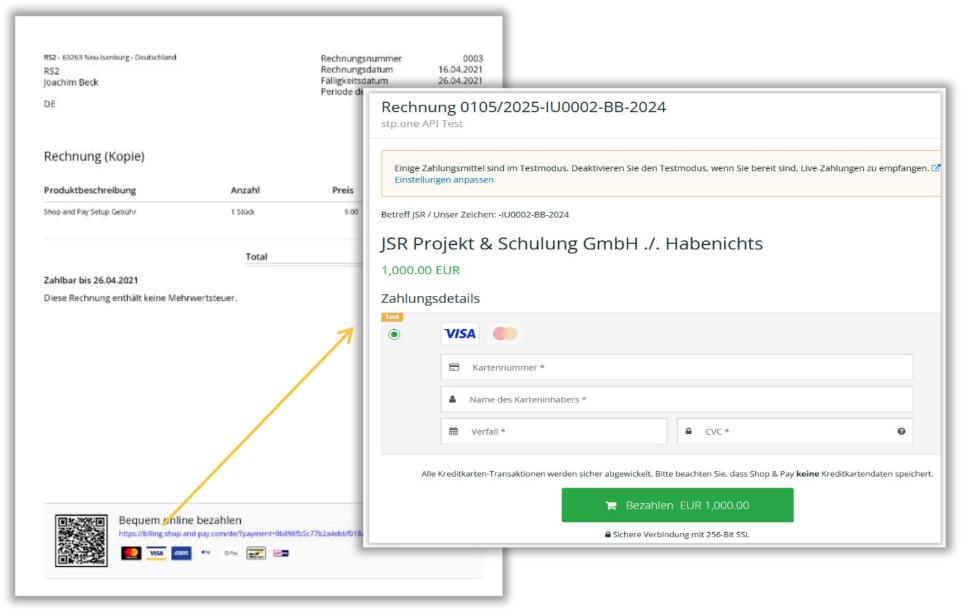The image size is (963, 612).
Task: Click the 'Anzahl' column header
Action: coord(245,190)
